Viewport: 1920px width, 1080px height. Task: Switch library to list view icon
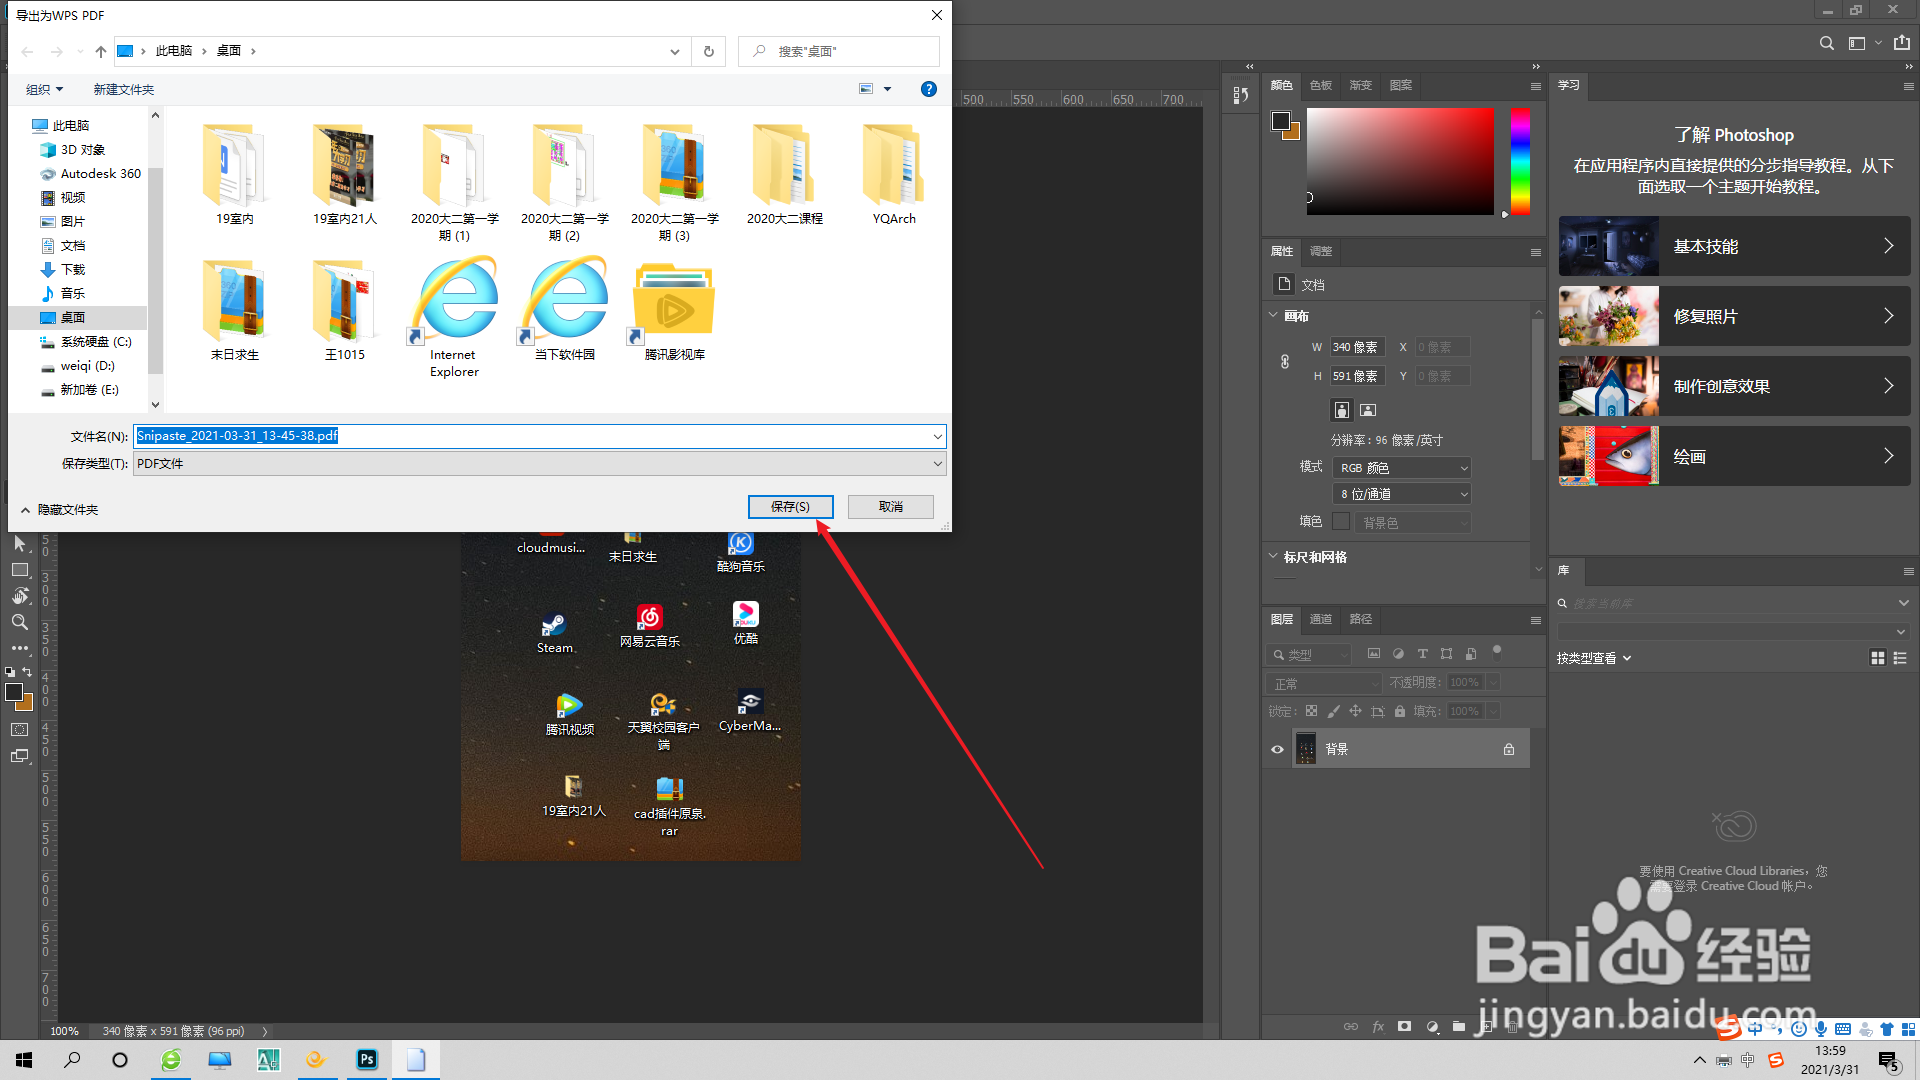pos(1900,658)
